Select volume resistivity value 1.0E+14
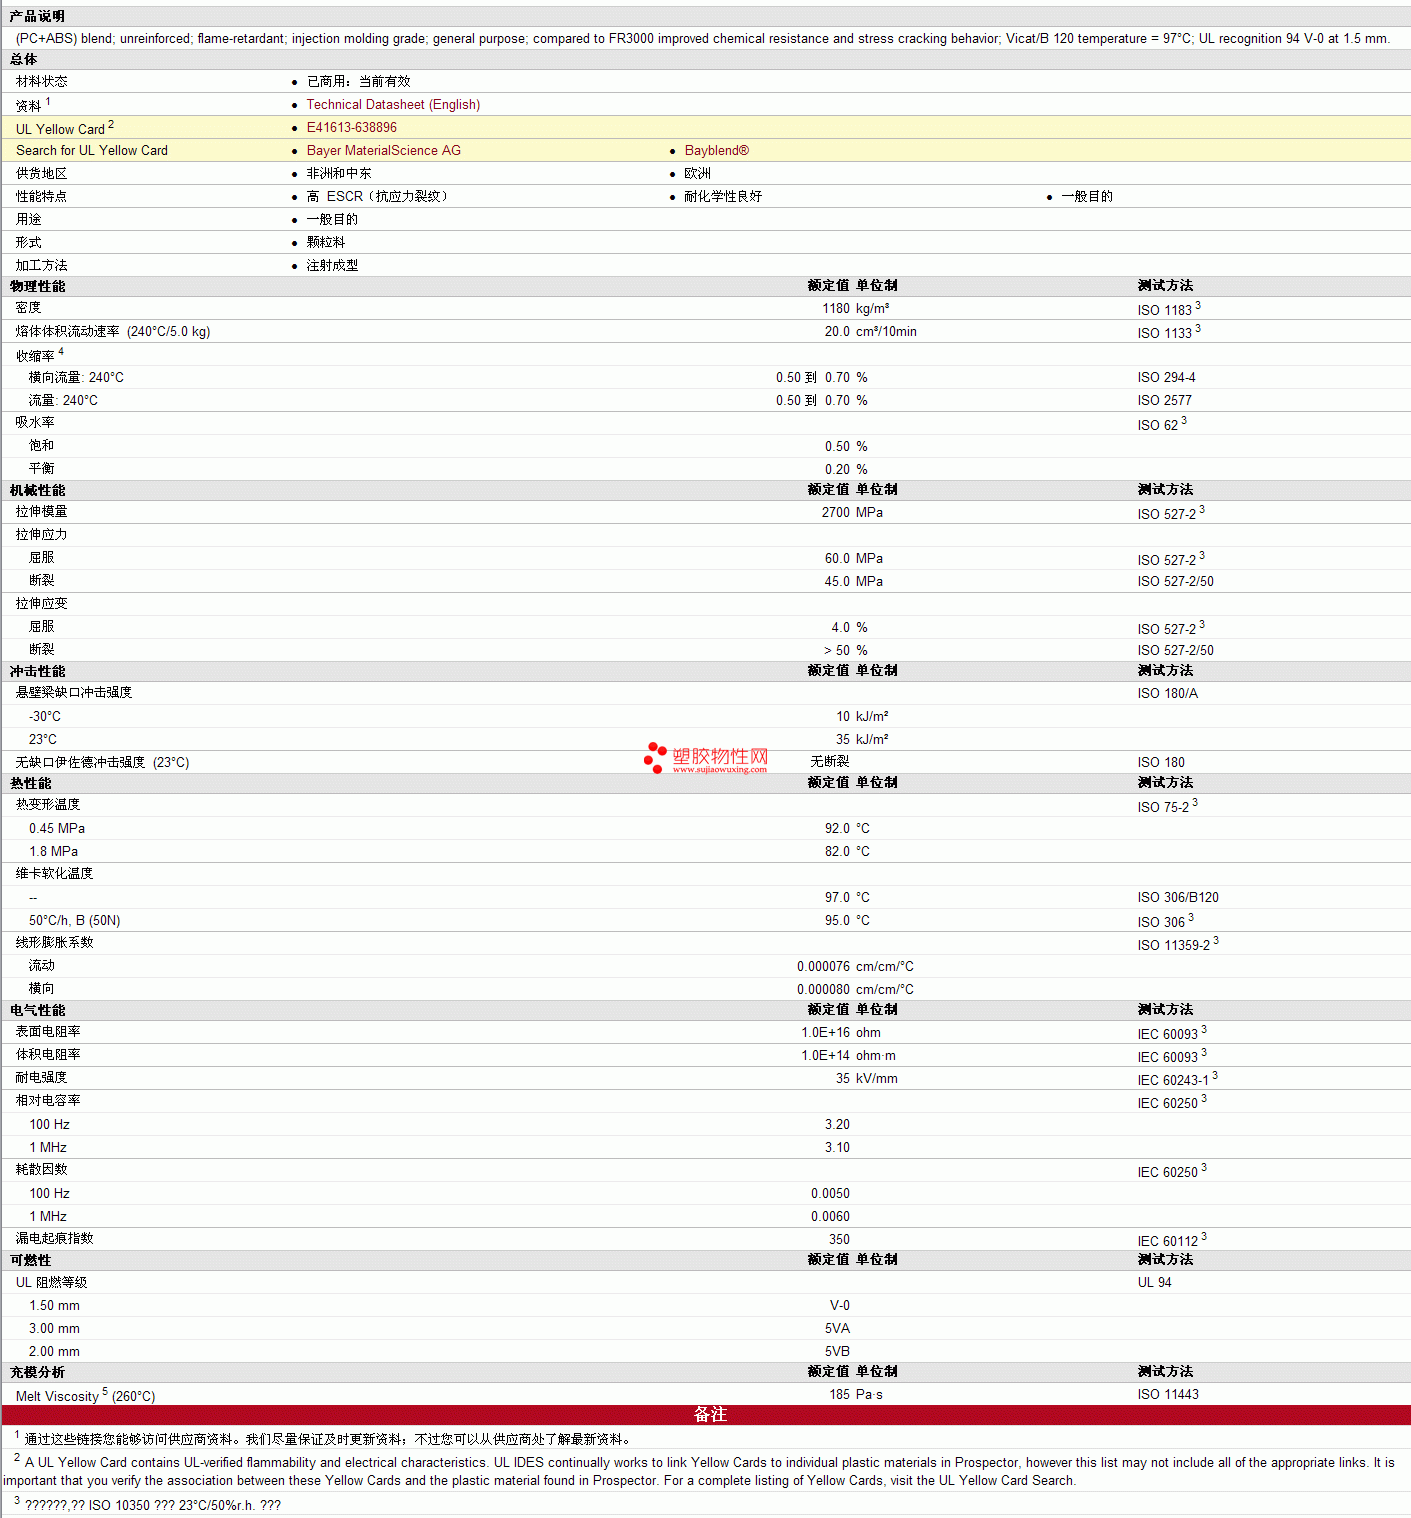 pos(825,1055)
